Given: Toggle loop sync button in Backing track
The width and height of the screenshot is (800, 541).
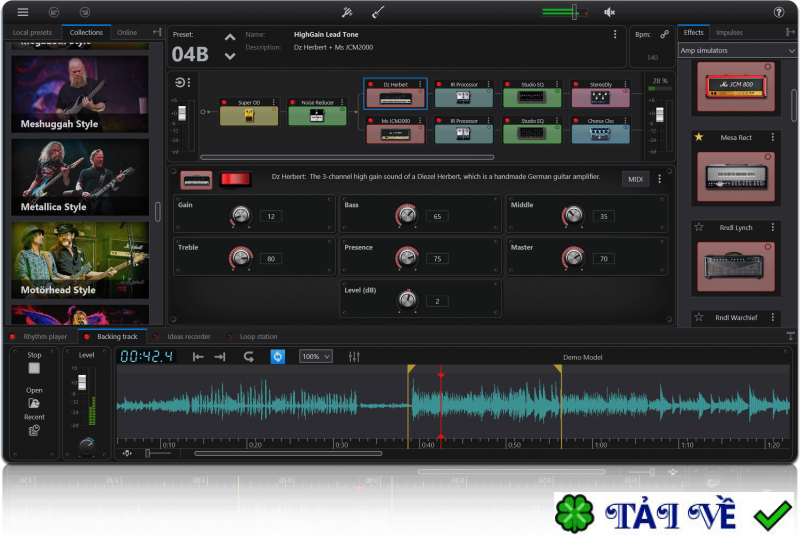Looking at the screenshot, I should coord(278,357).
